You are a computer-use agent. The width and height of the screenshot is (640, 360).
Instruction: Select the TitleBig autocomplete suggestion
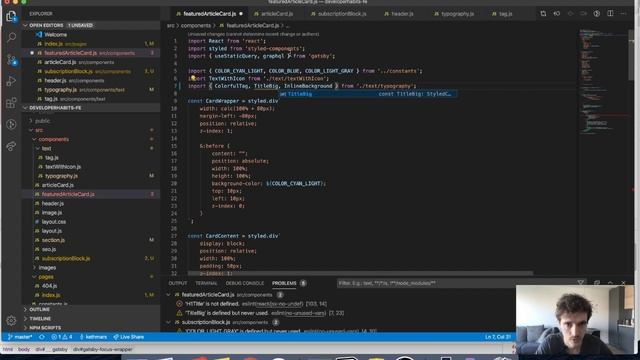367,94
